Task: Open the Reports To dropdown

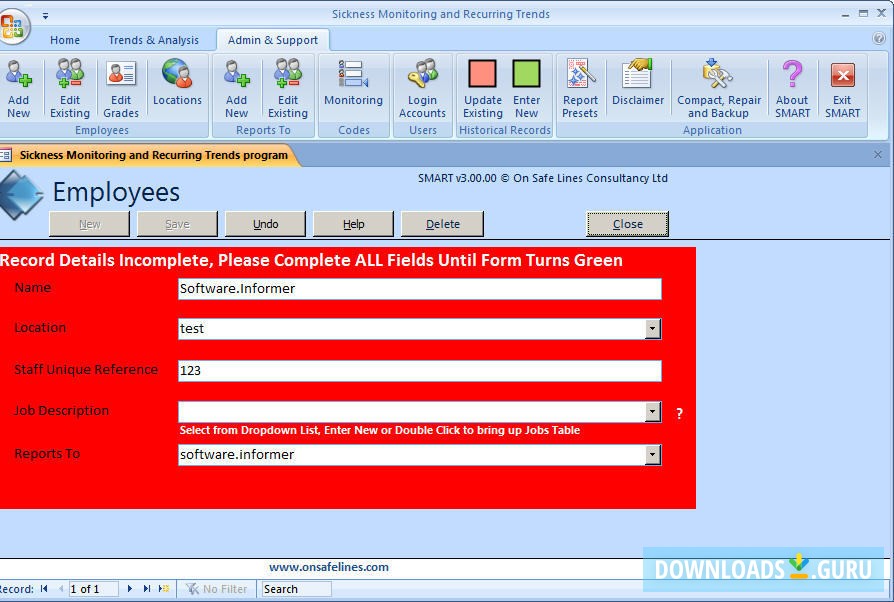Action: 653,454
